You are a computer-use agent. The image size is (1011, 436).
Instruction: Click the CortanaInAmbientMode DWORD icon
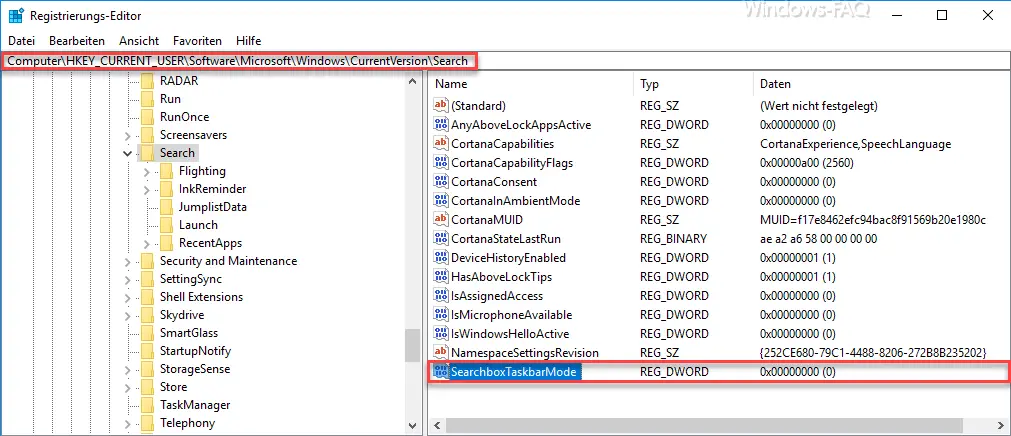pyautogui.click(x=441, y=201)
